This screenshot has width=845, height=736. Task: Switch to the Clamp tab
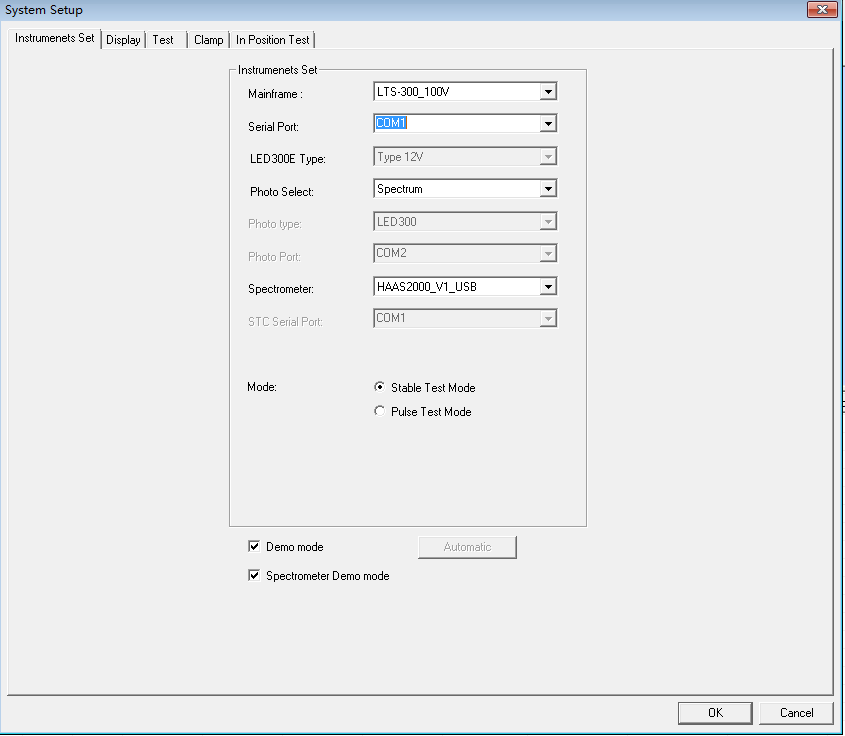coord(208,40)
